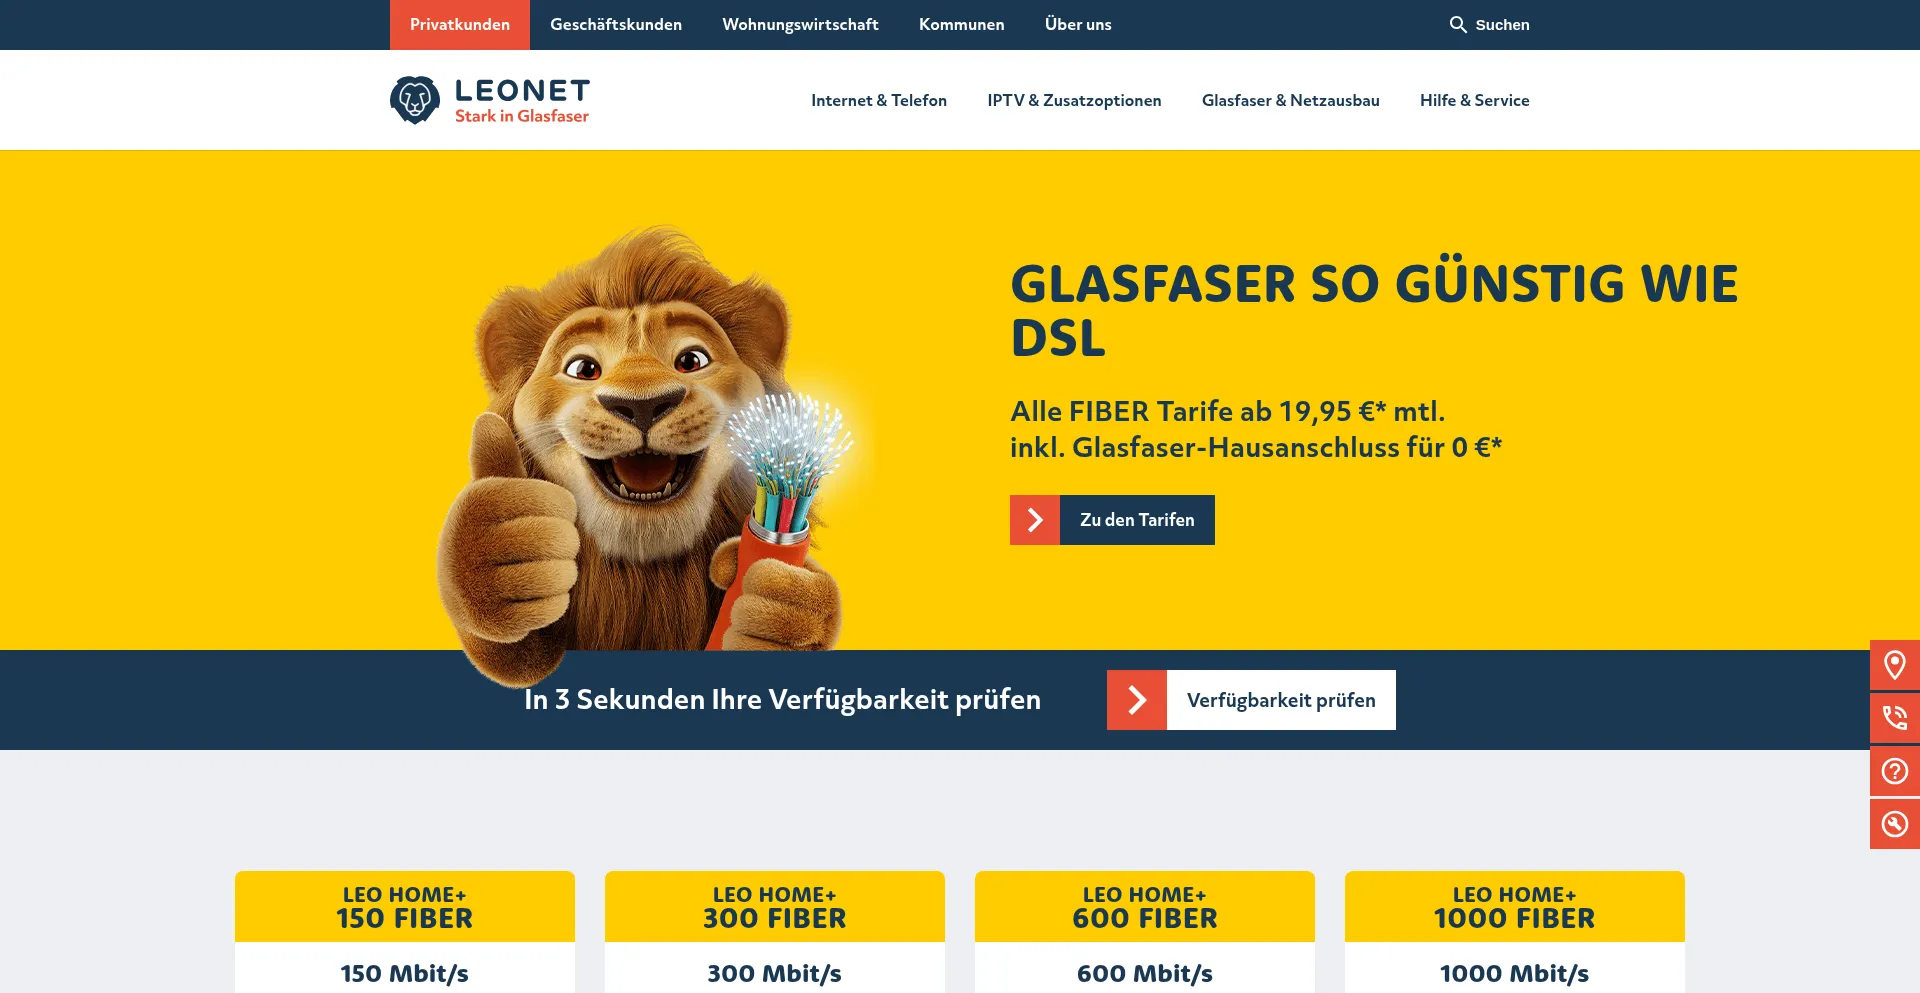Click red arrow beside Verfügbarkeit prüfen
Screen dimensions: 1920x993
tap(1137, 700)
